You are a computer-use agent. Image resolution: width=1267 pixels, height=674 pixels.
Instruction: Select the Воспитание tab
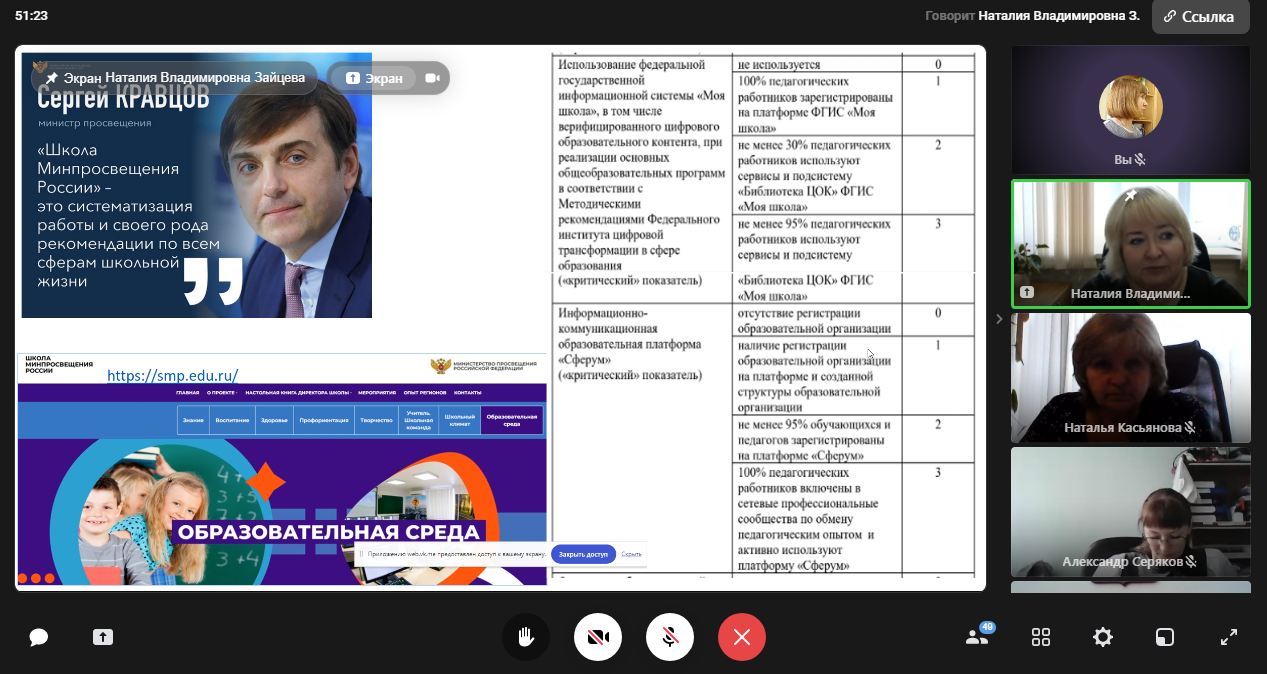[x=231, y=421]
